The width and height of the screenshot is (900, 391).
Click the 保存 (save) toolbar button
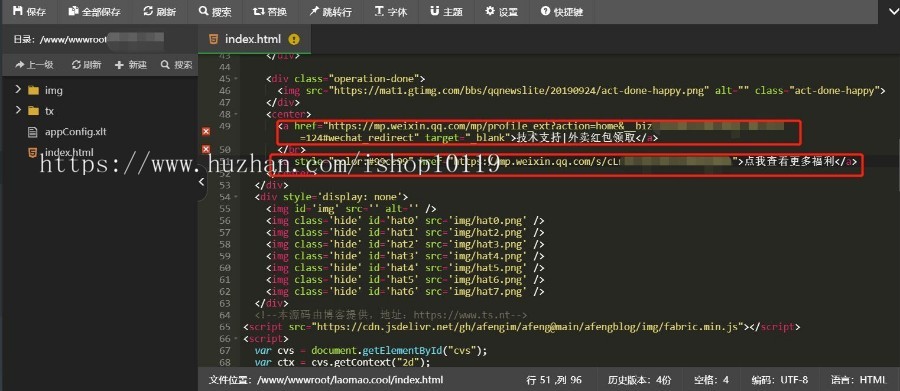point(29,11)
